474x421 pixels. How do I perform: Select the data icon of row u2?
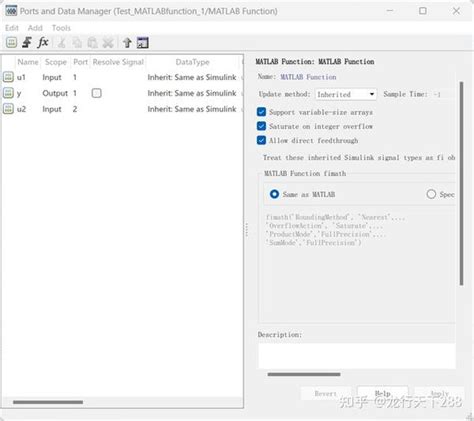pyautogui.click(x=8, y=109)
